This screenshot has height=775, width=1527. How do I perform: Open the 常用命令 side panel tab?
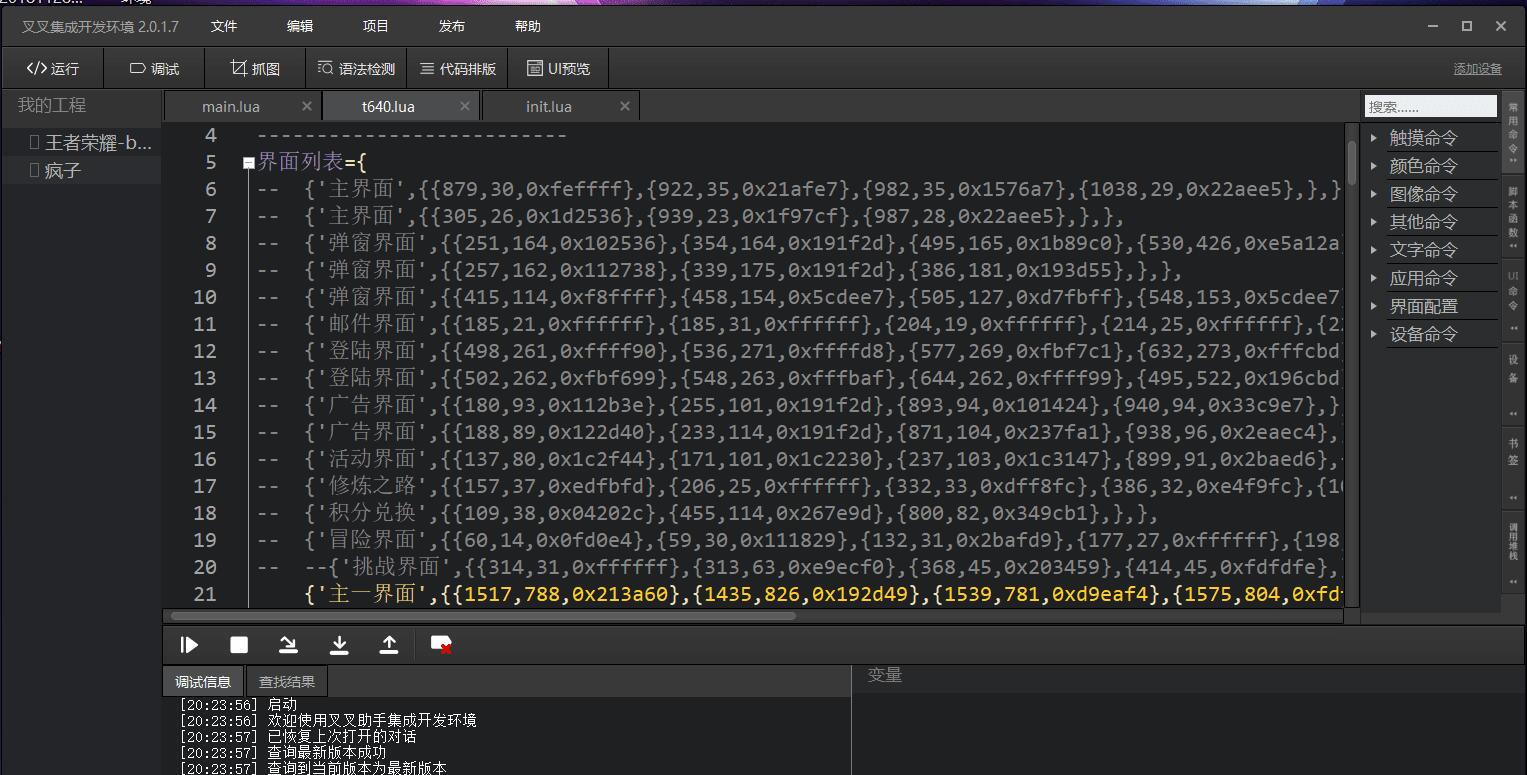(1513, 132)
